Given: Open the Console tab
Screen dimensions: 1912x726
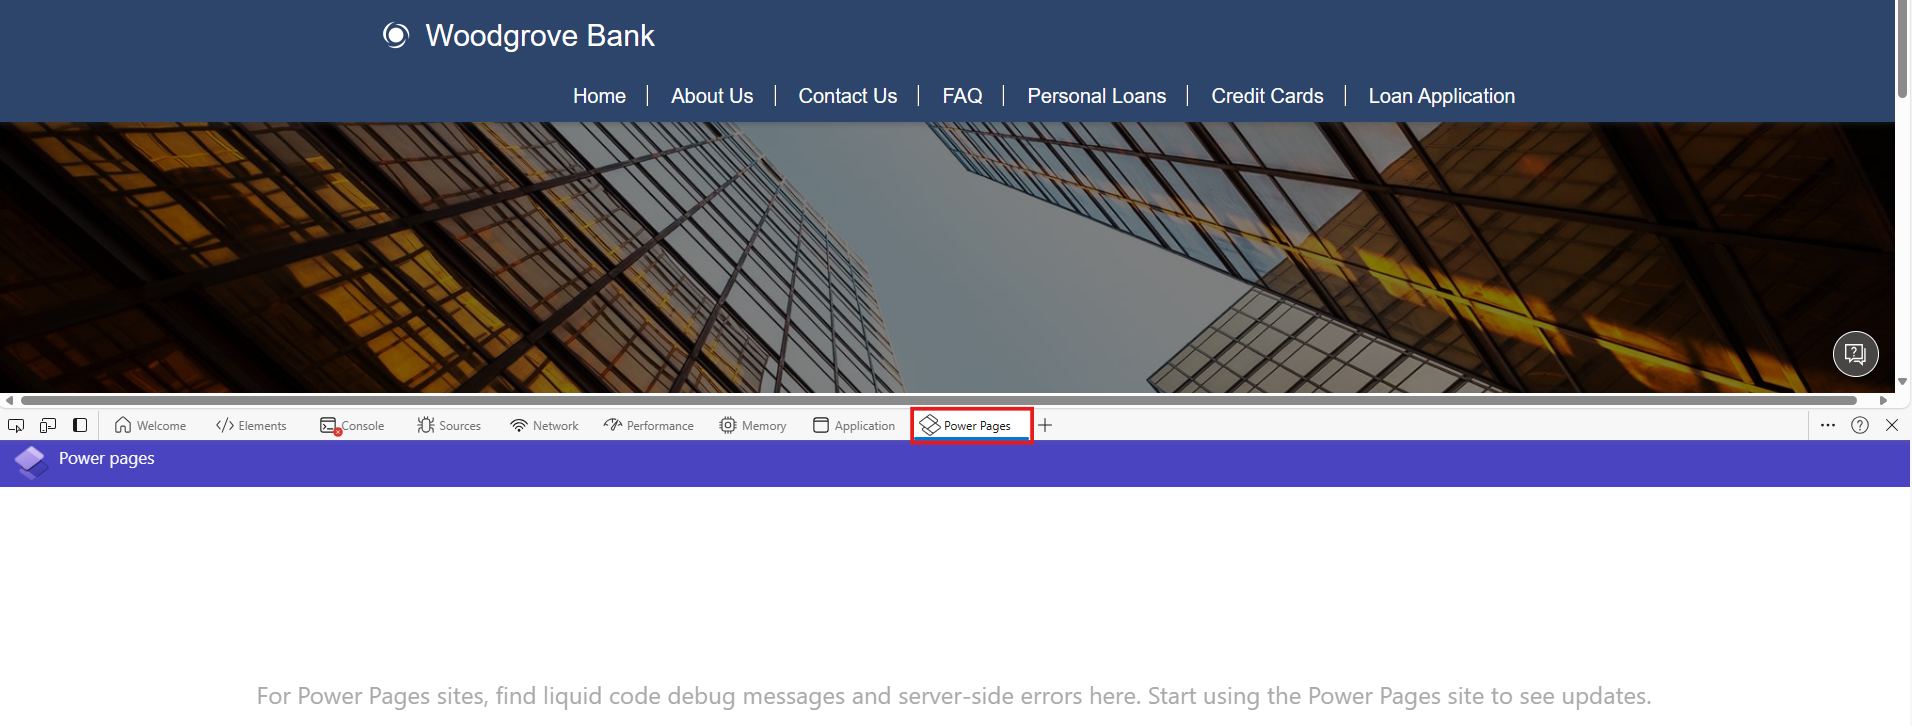Looking at the screenshot, I should (x=352, y=425).
